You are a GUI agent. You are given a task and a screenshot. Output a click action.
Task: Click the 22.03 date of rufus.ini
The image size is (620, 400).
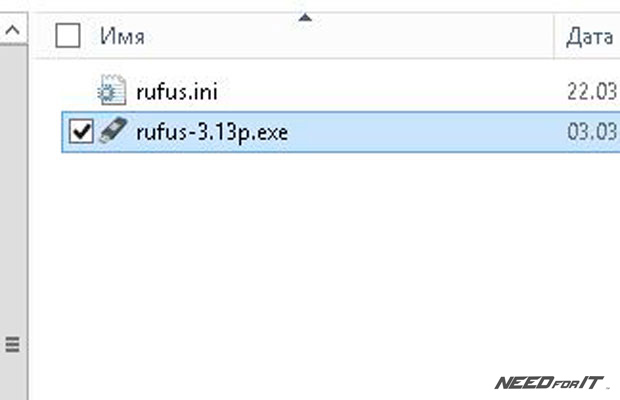592,91
